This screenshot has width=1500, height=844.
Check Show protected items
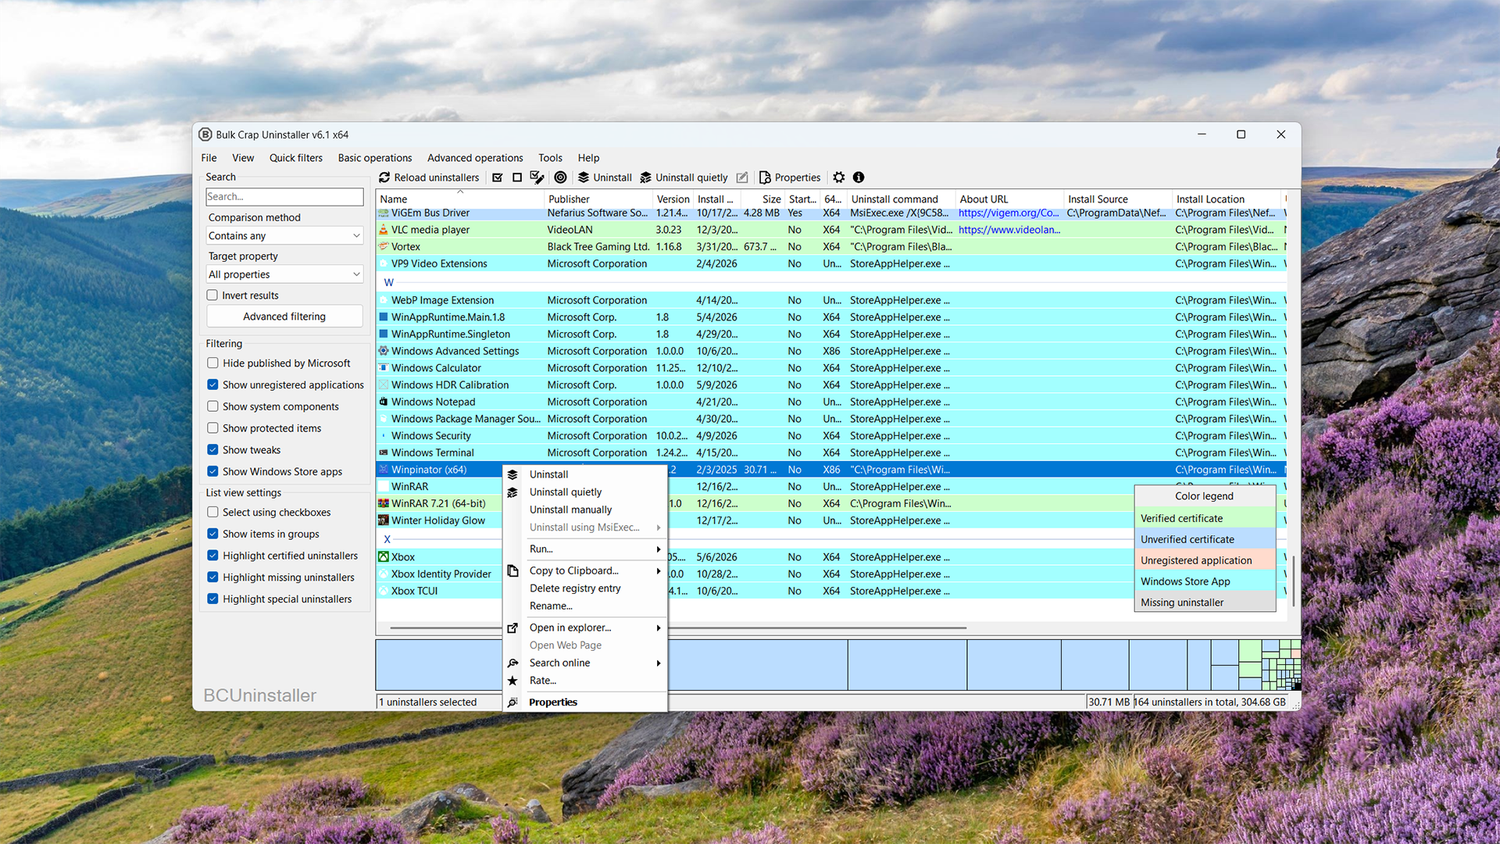(x=212, y=428)
